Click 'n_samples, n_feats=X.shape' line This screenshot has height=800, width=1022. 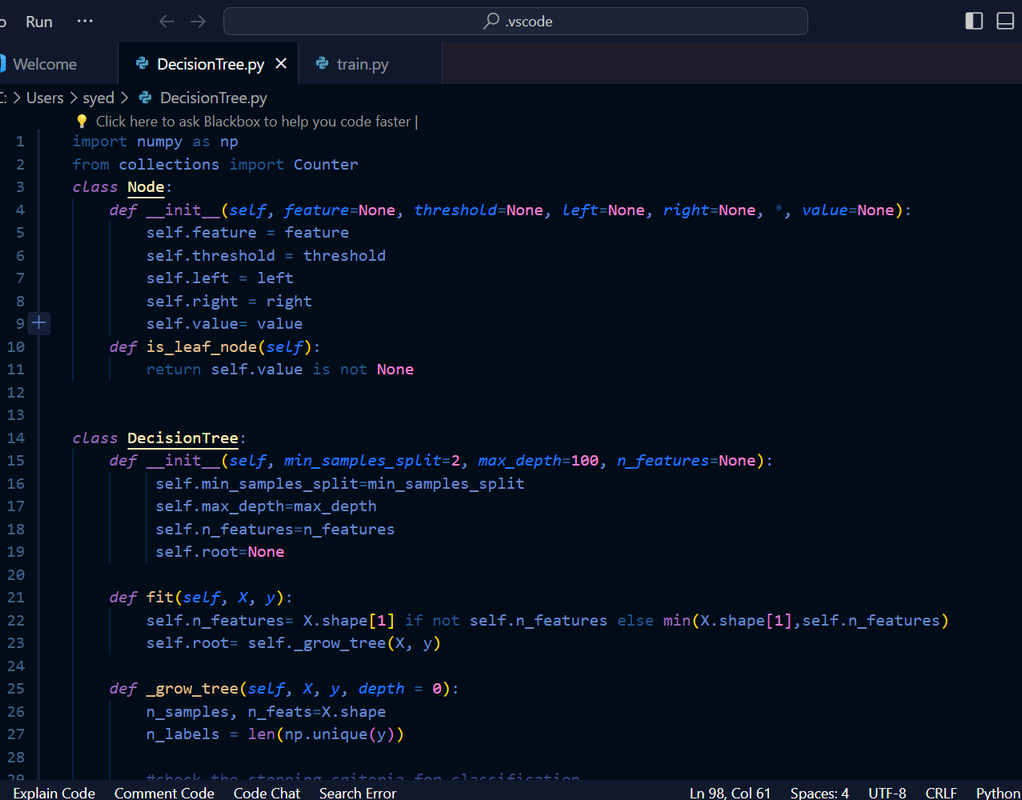(266, 712)
